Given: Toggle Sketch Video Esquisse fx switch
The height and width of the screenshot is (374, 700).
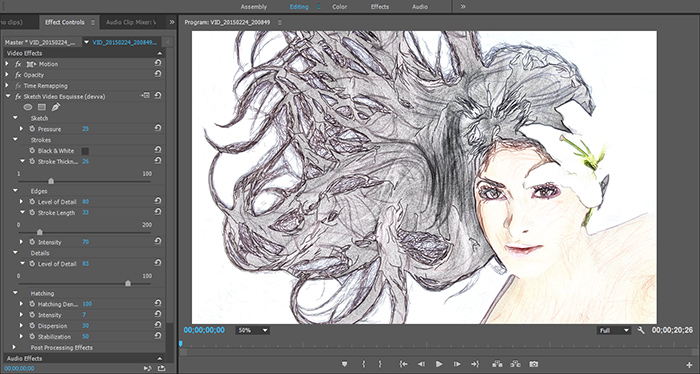Looking at the screenshot, I should 18,96.
